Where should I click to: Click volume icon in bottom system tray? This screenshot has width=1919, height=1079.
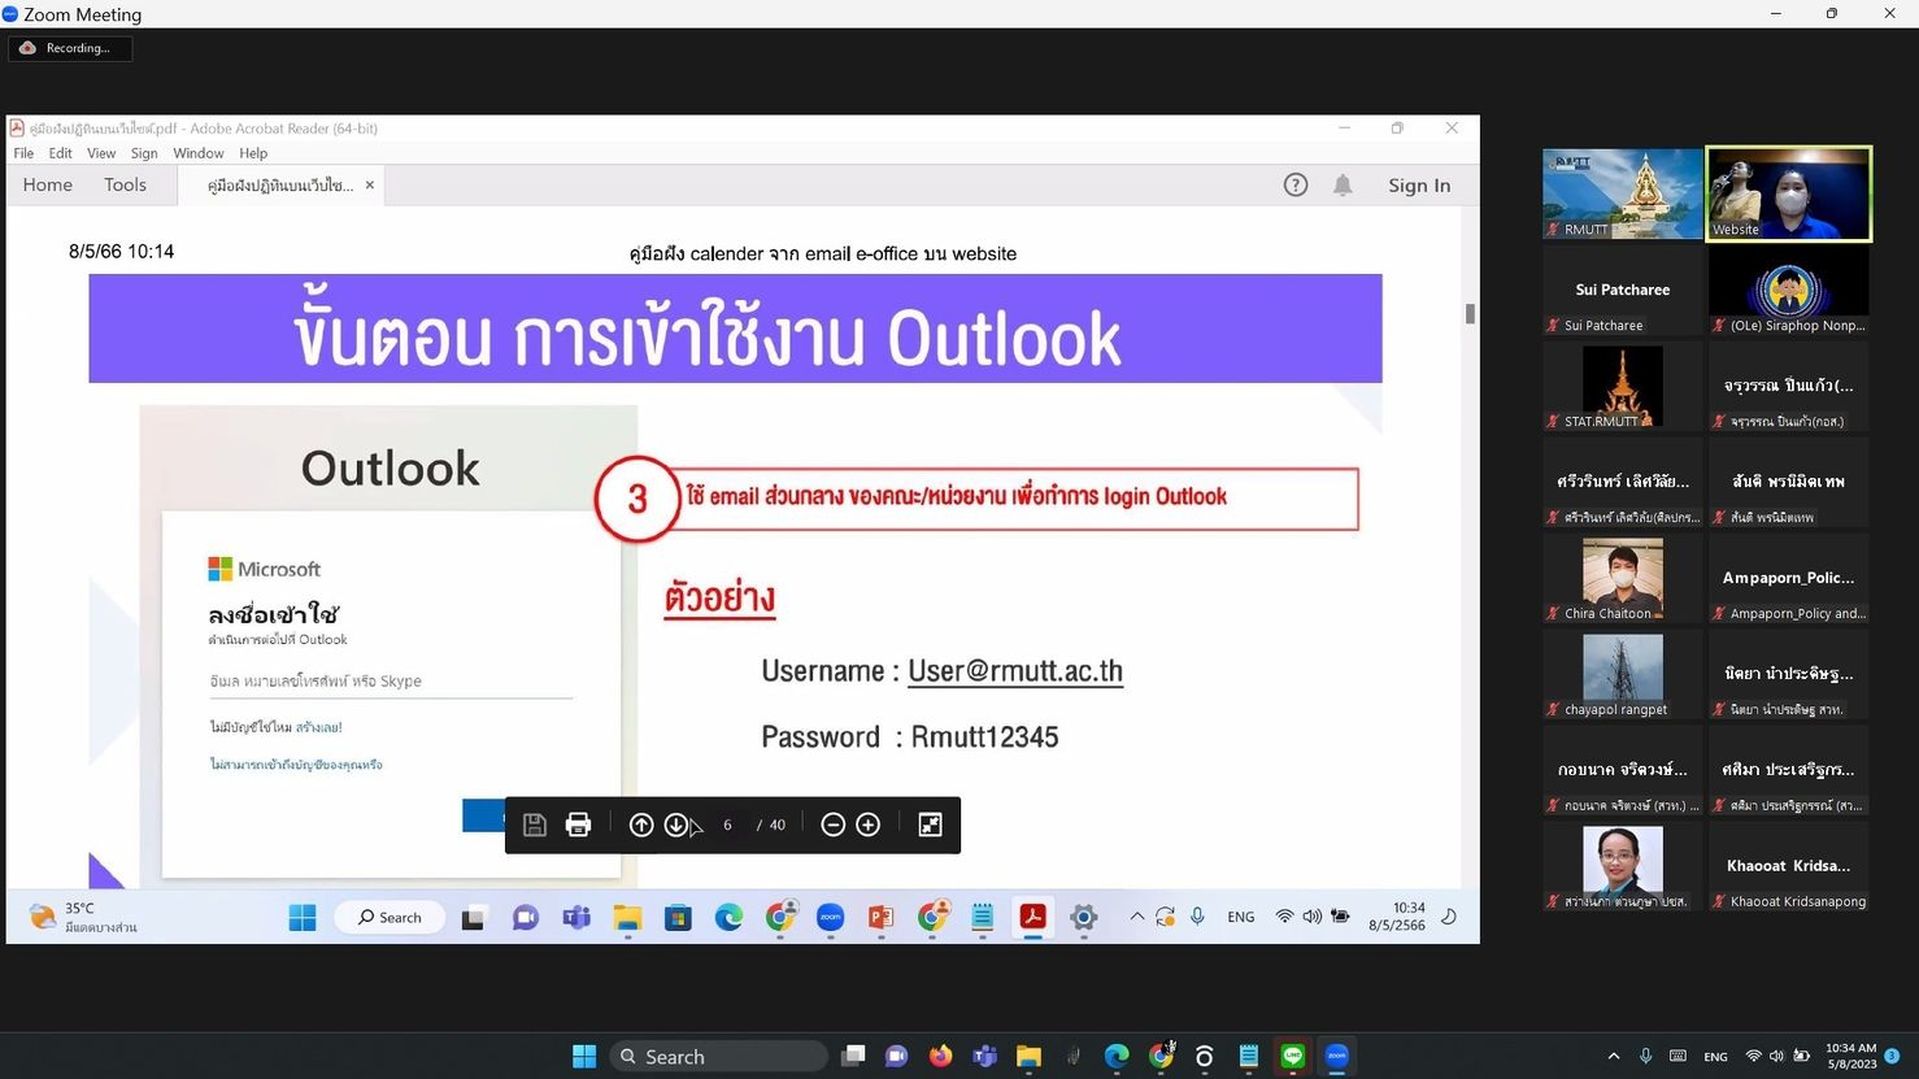click(x=1776, y=1056)
